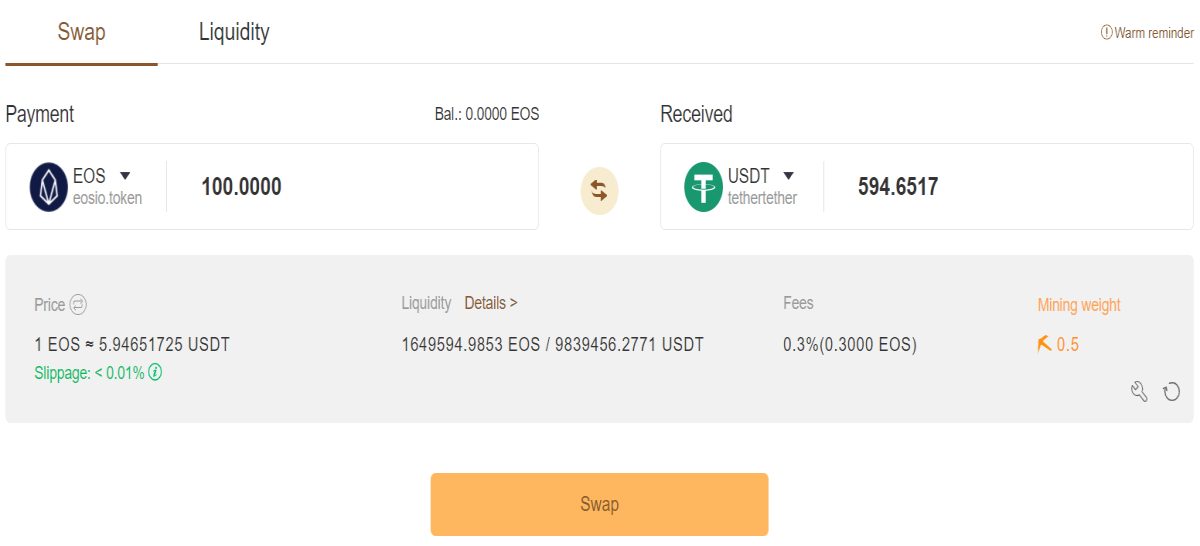This screenshot has width=1200, height=546.
Task: Click the Warm reminder info icon
Action: (1106, 33)
